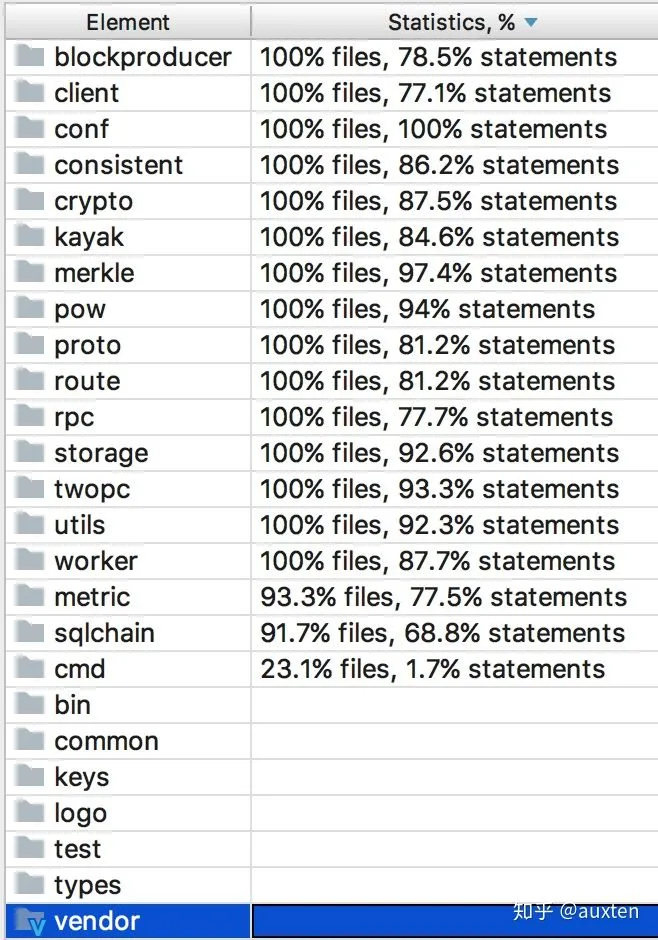
Task: Select the cmd package name
Action: (80, 669)
